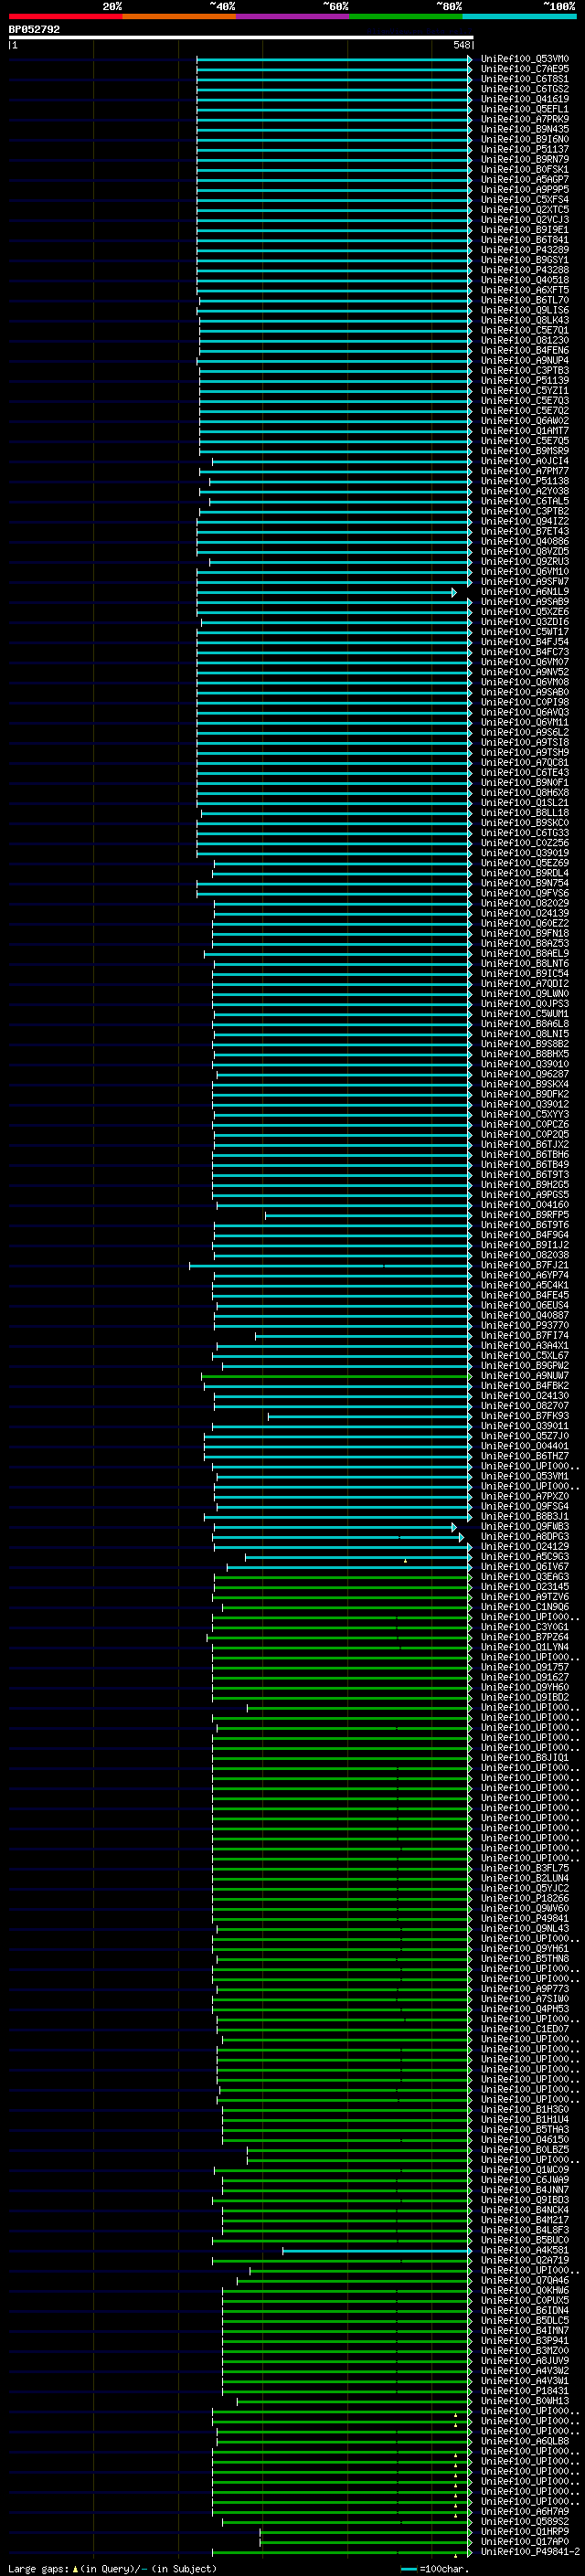Click hit label UniRef100_Q39019
The image size is (585, 2576).
[524, 853]
